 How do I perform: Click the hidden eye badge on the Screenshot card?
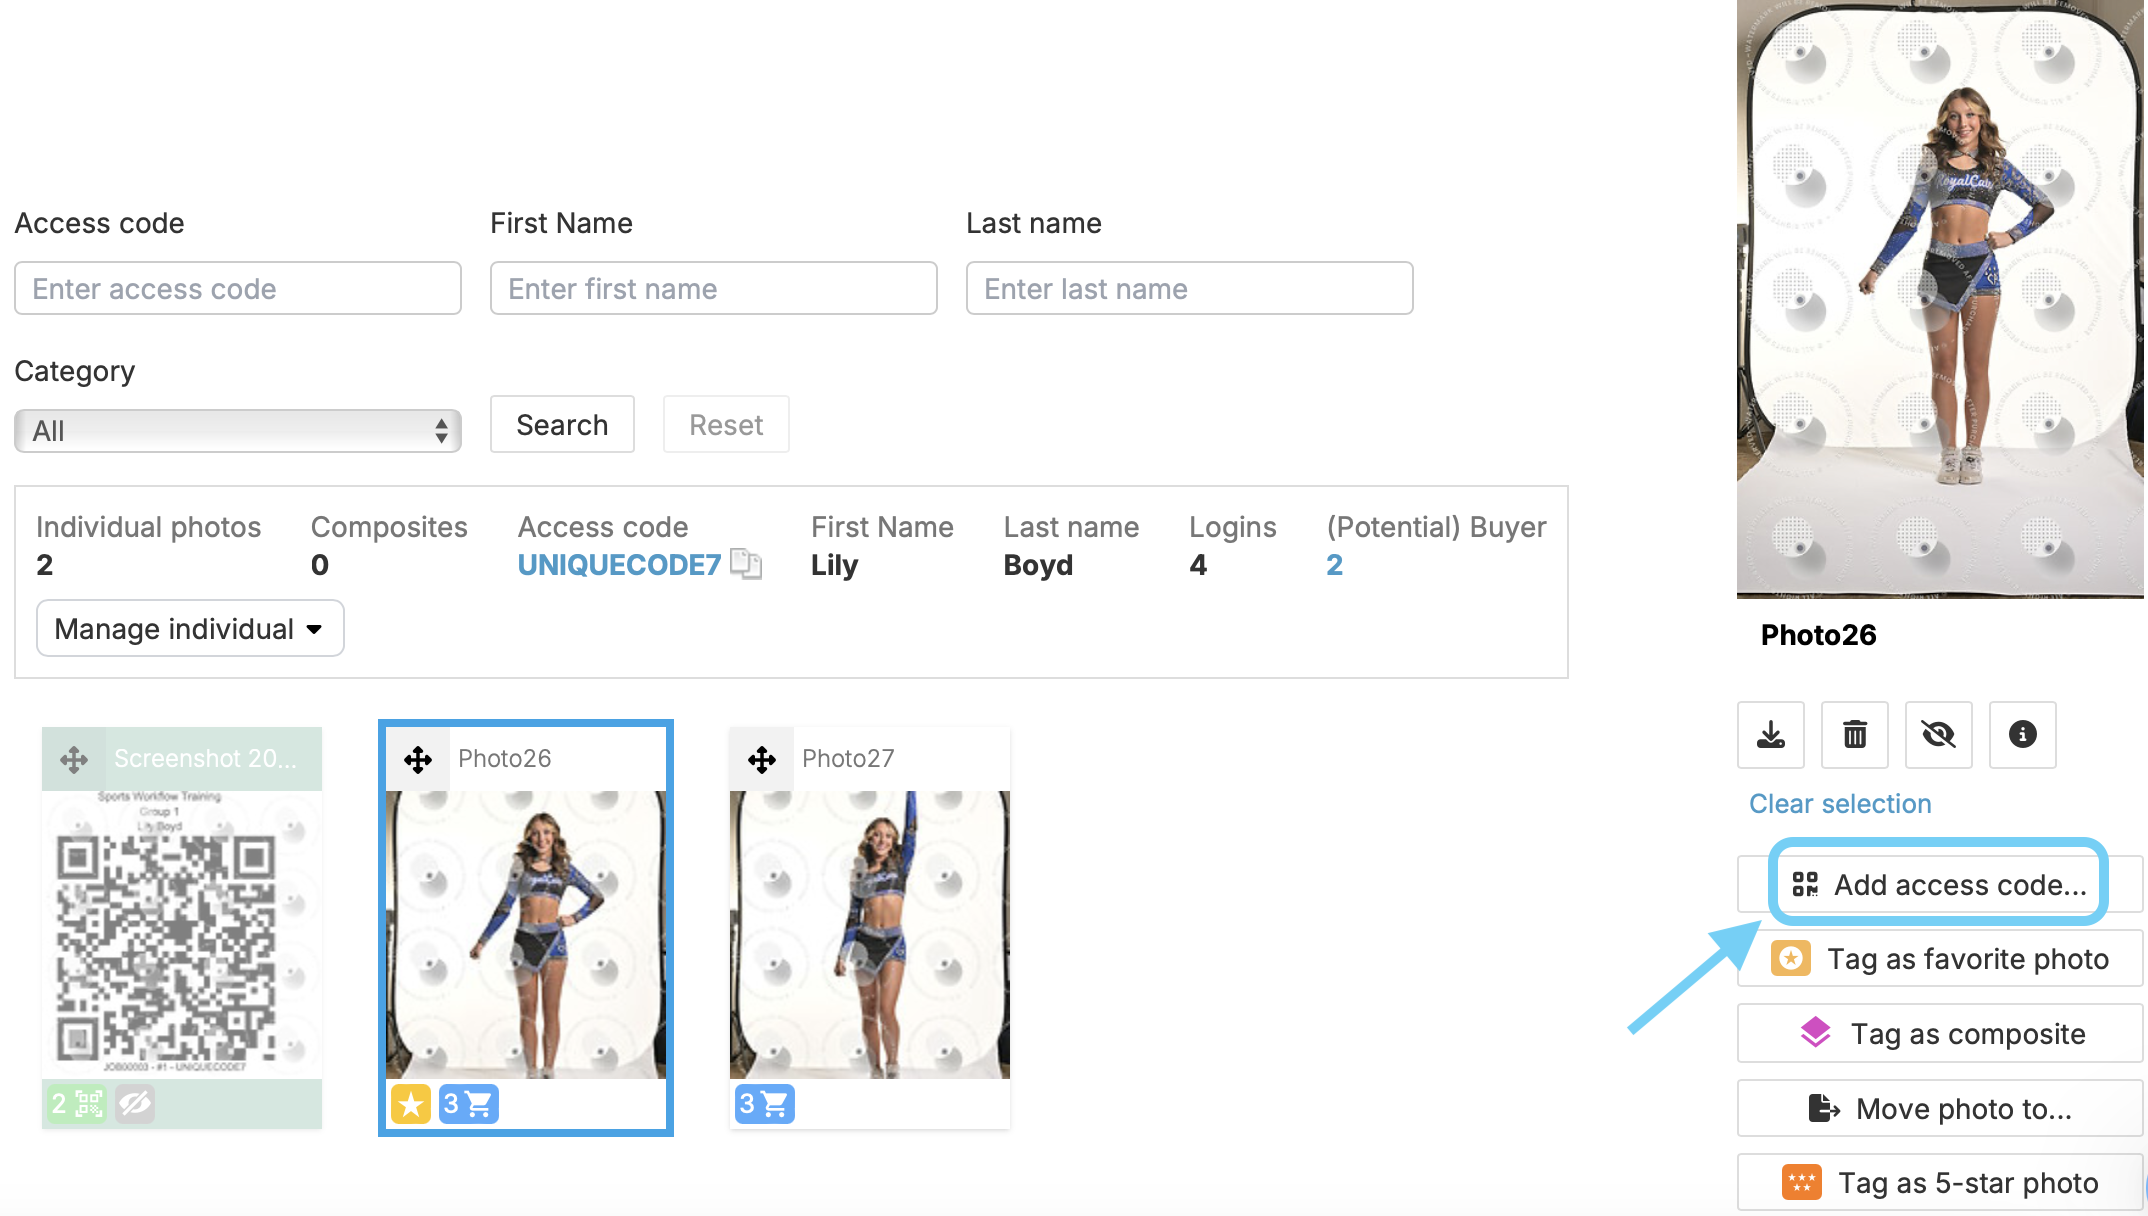(135, 1104)
